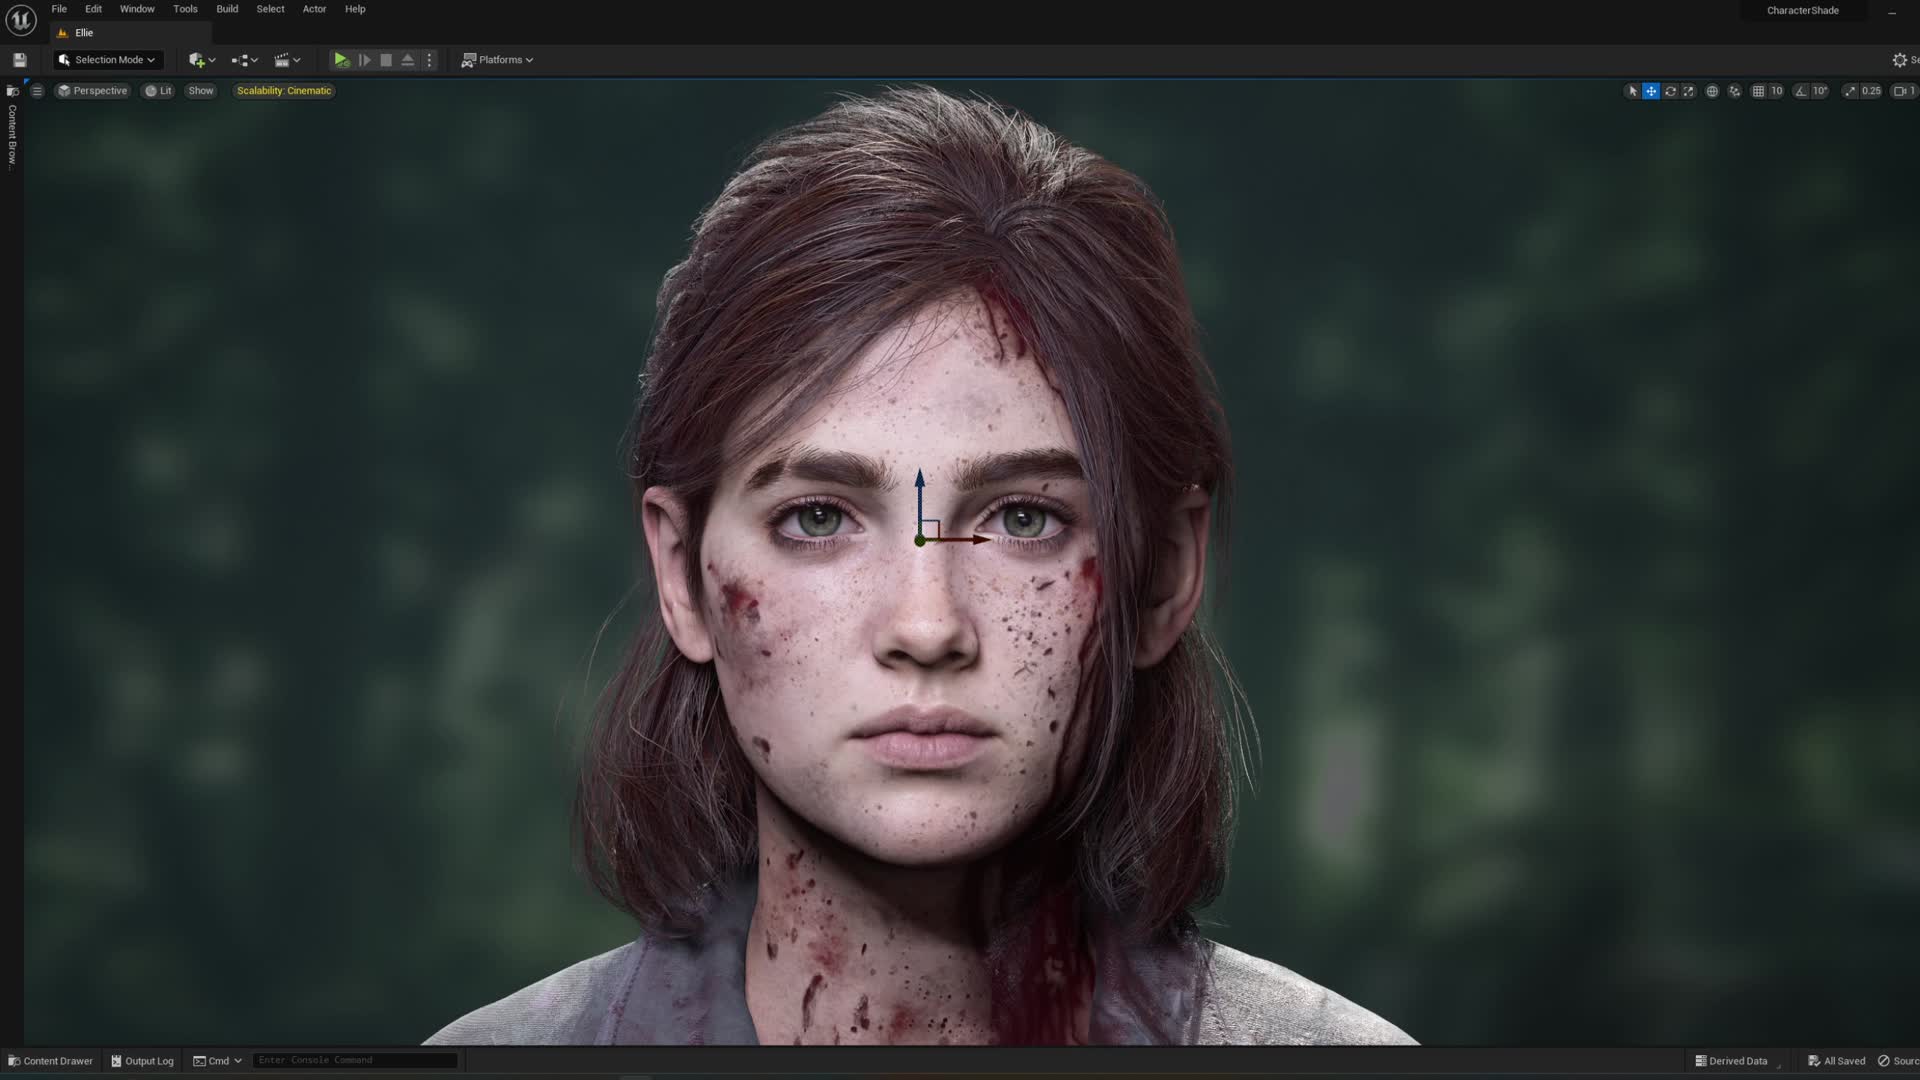Open grid snap value 10 dropdown

pos(1777,91)
